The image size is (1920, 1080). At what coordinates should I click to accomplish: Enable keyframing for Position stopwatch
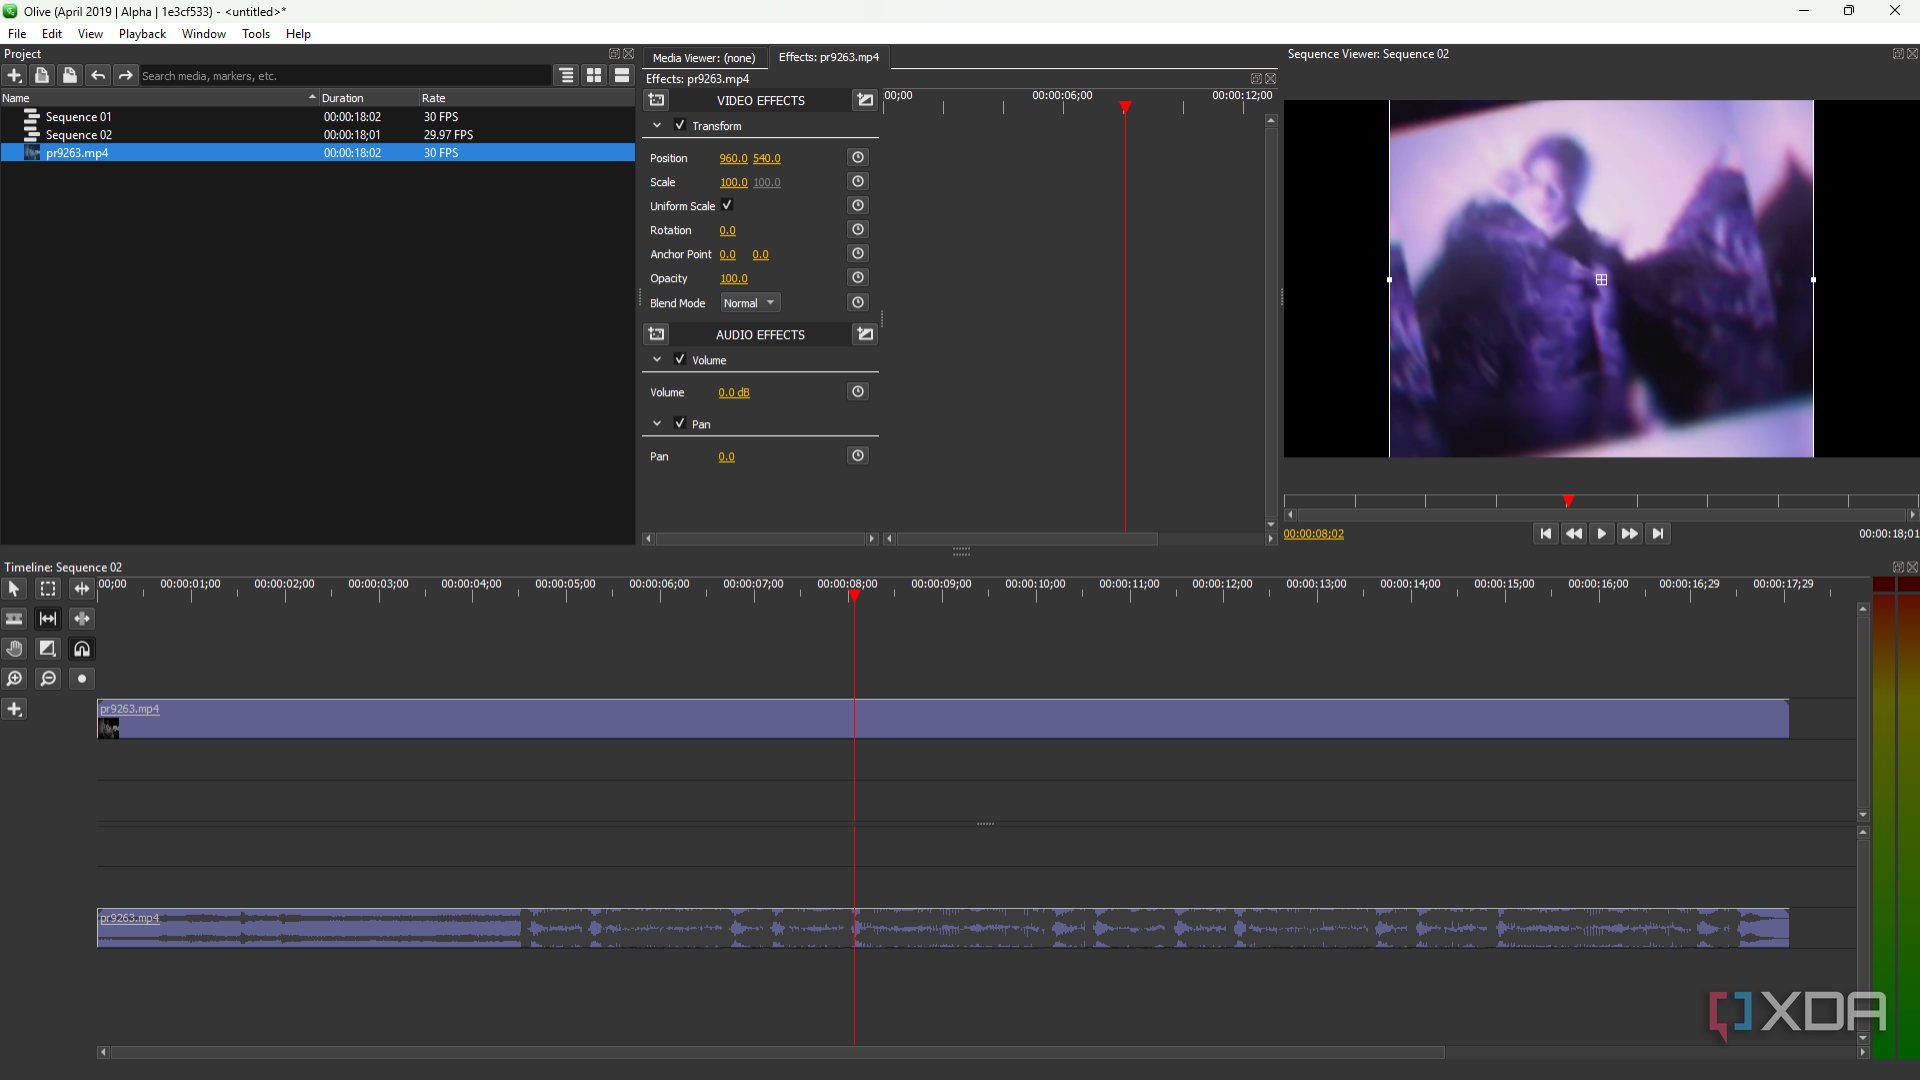(858, 157)
